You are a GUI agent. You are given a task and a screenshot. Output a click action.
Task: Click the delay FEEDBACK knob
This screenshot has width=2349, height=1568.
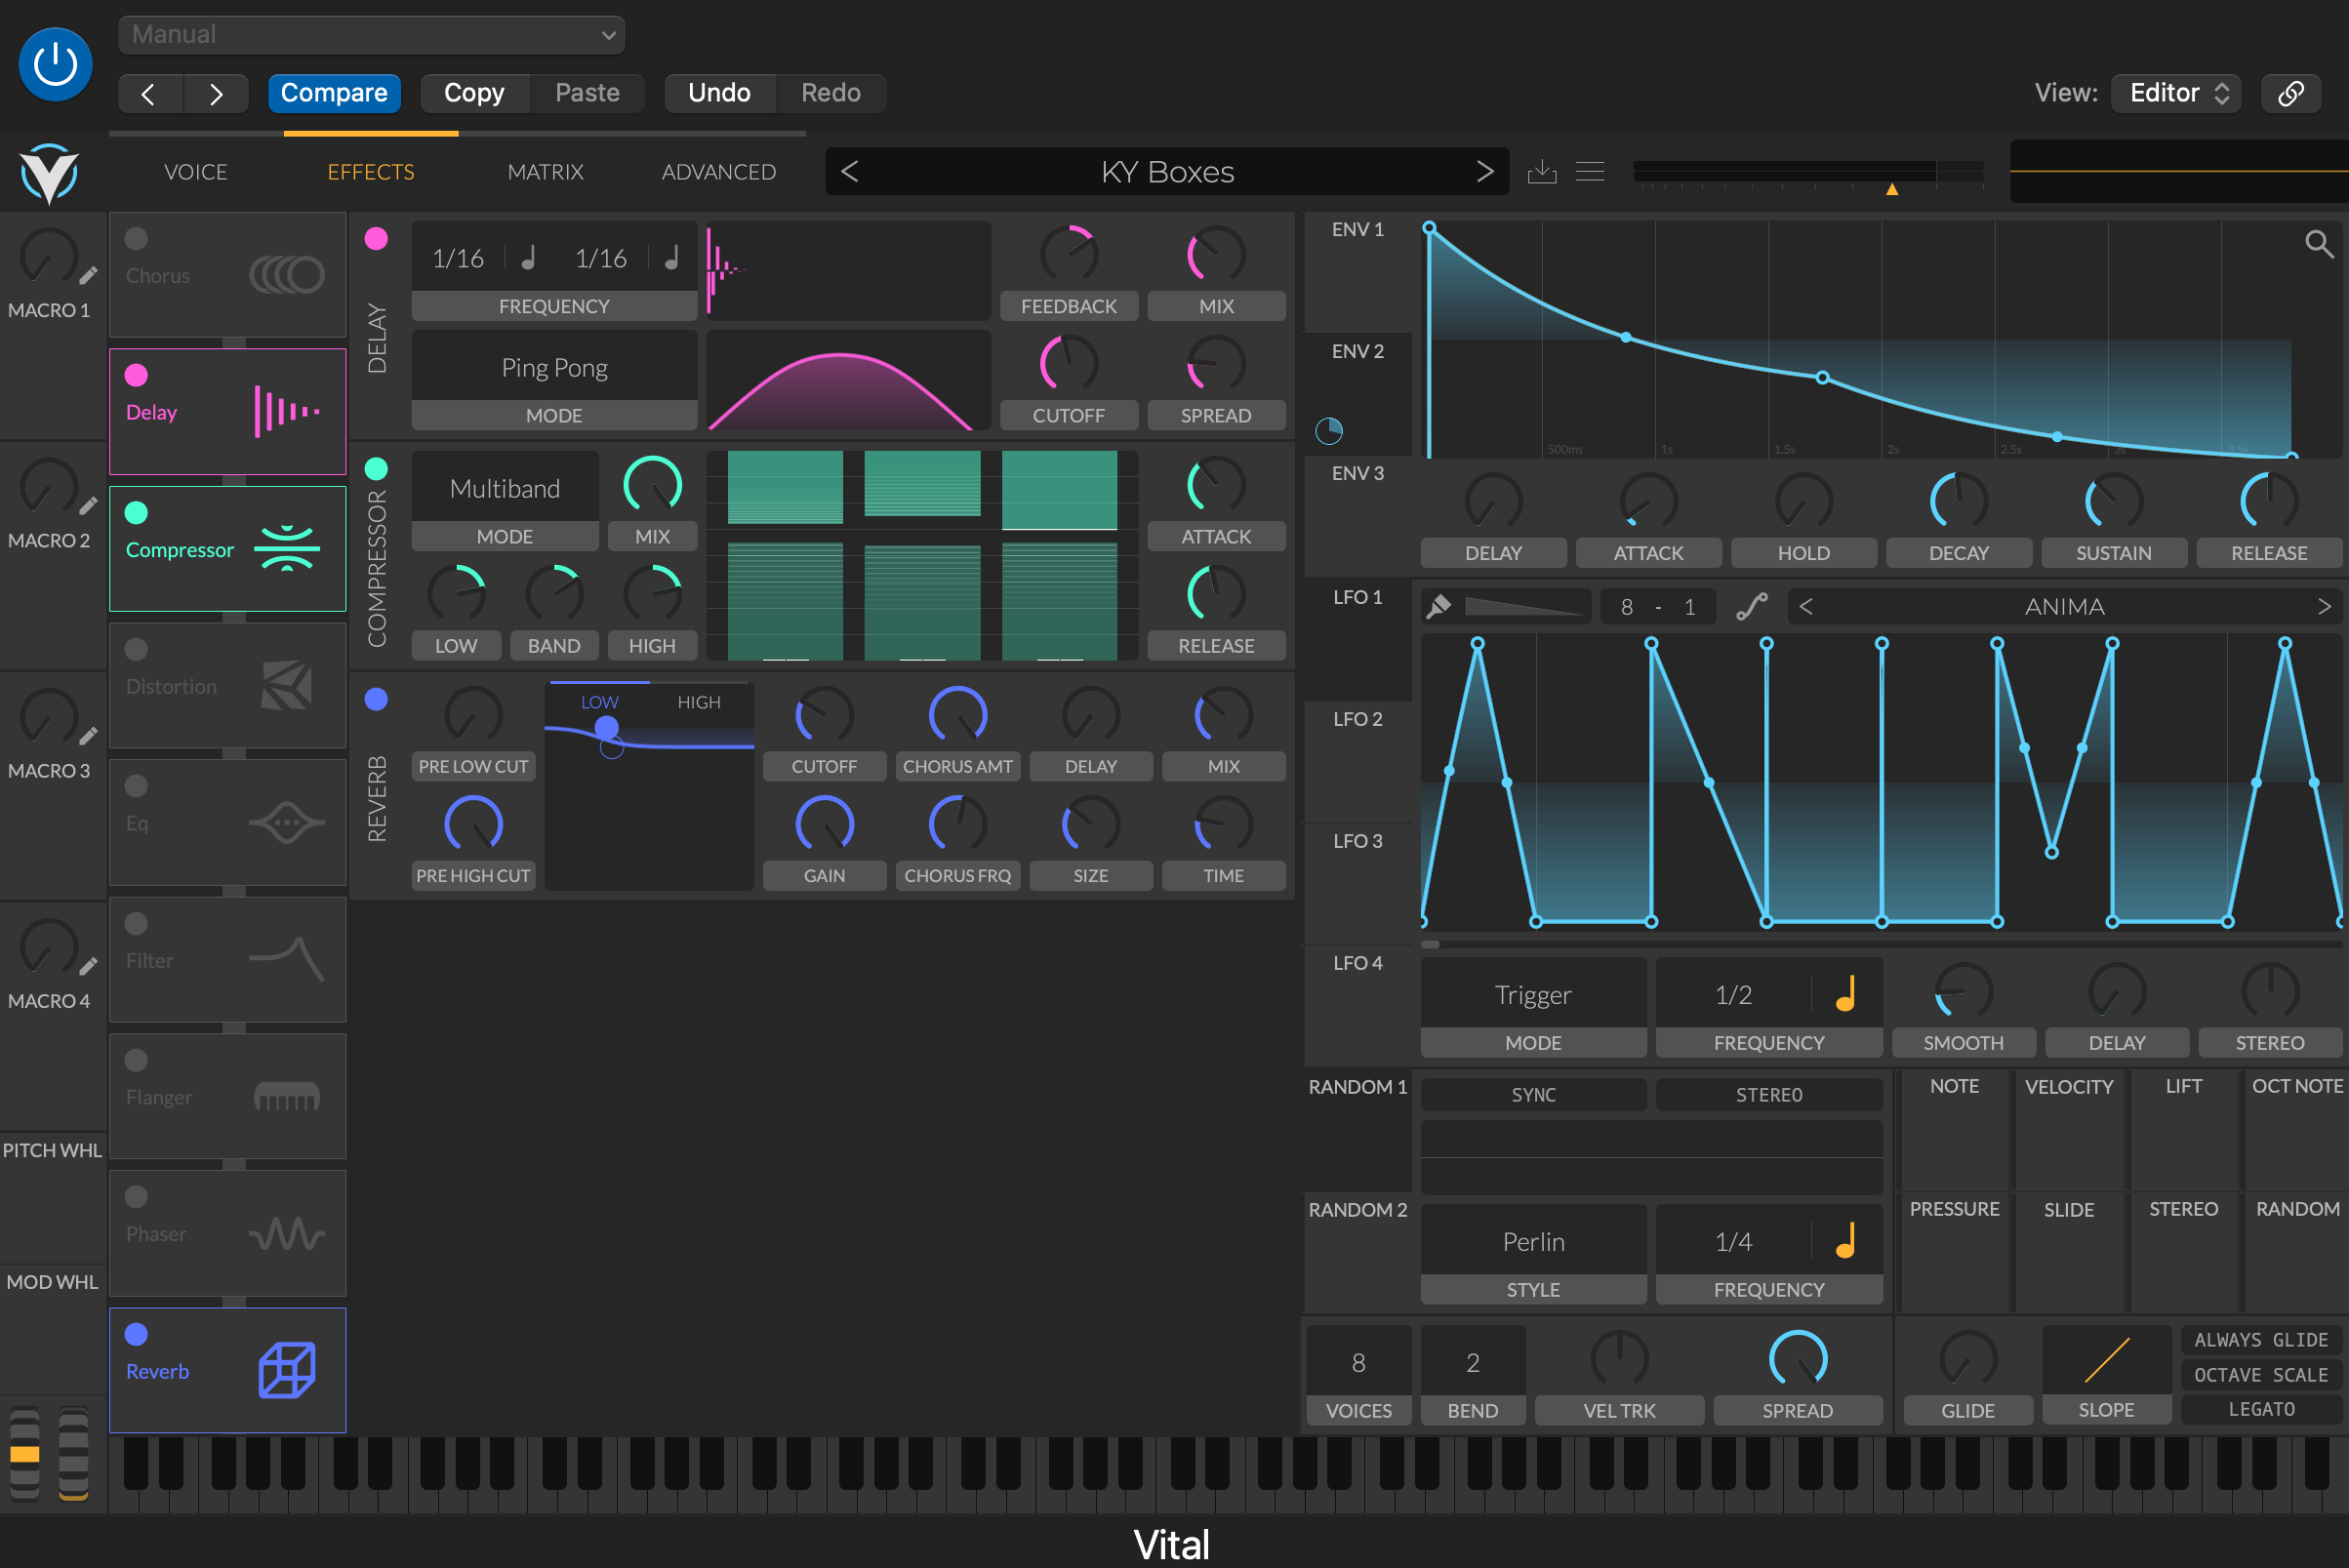pyautogui.click(x=1068, y=255)
